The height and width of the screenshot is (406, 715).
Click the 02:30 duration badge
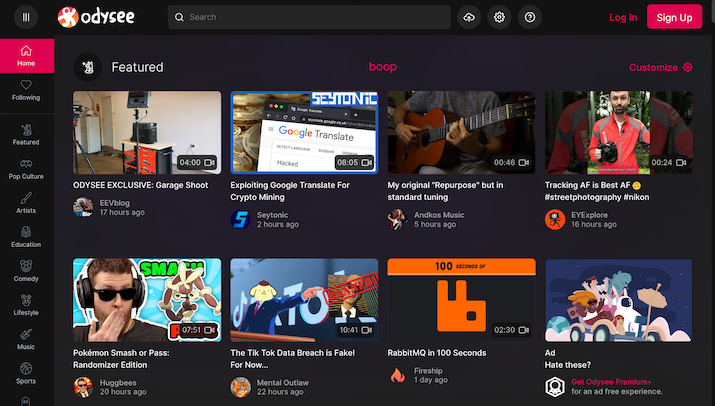point(511,330)
